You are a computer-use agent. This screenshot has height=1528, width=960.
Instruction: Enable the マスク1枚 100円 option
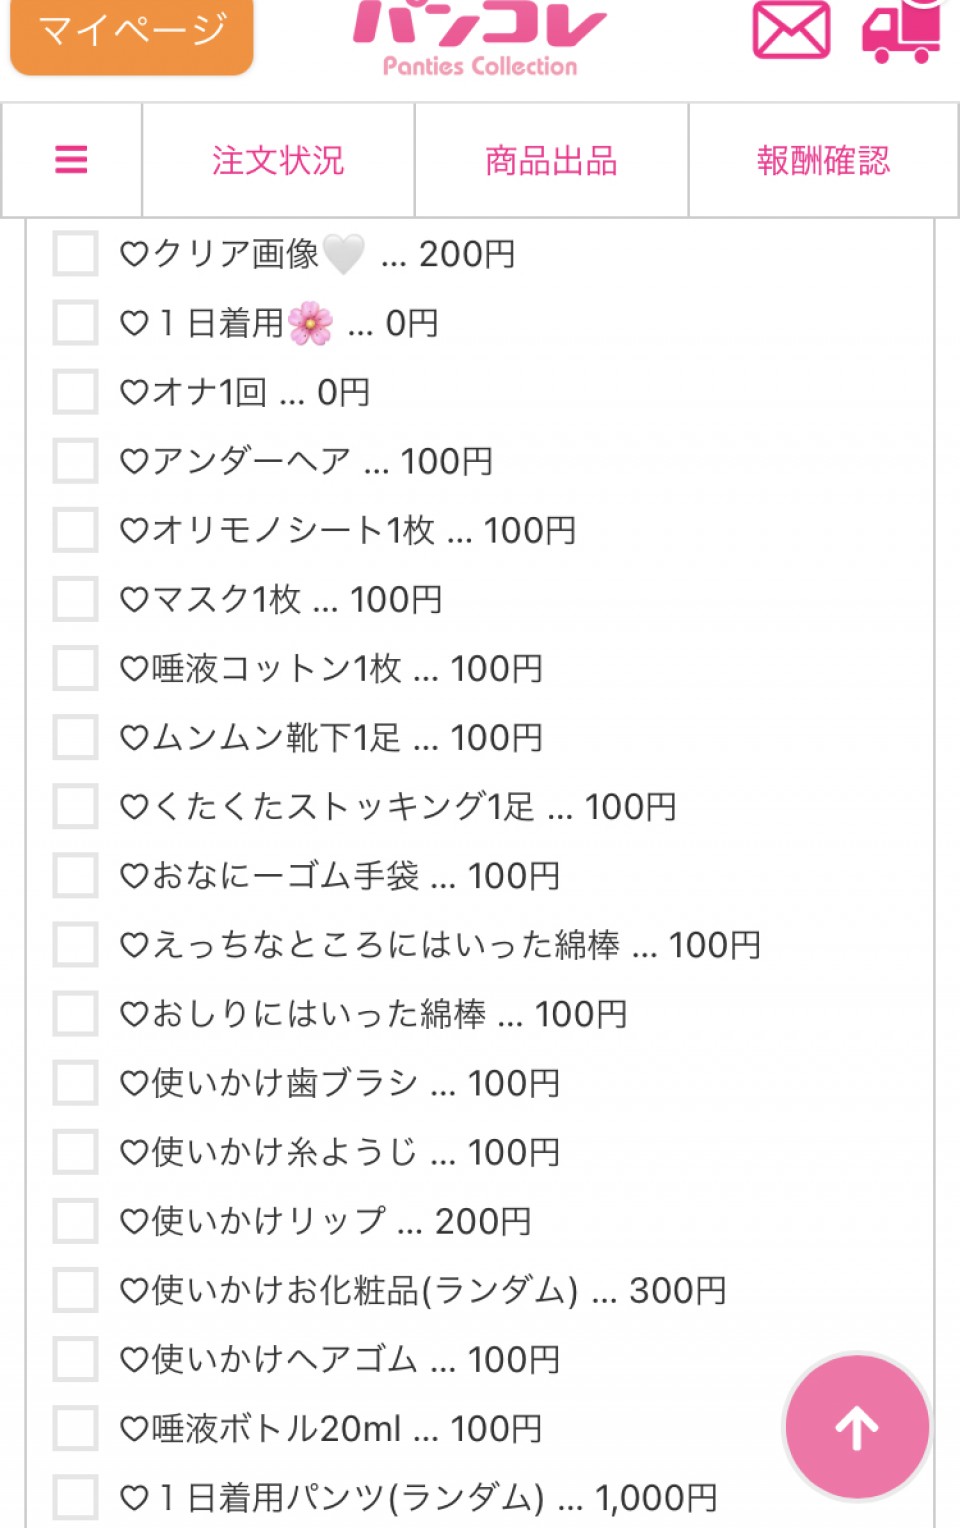(x=75, y=599)
